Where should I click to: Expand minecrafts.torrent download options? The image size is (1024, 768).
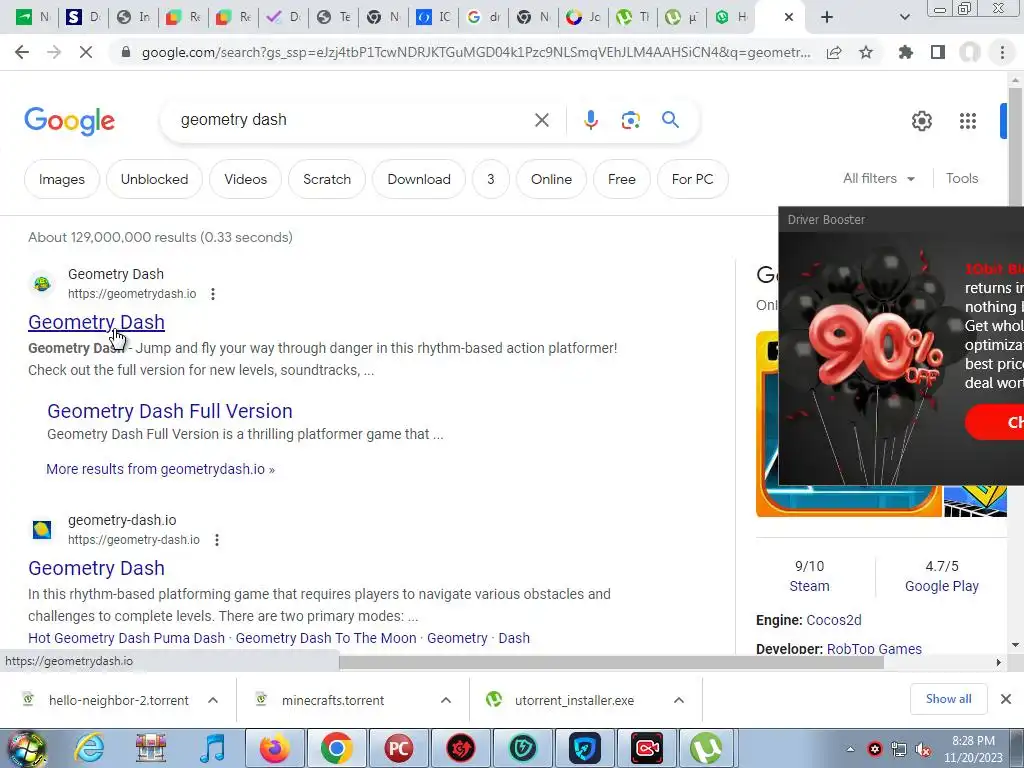[446, 700]
